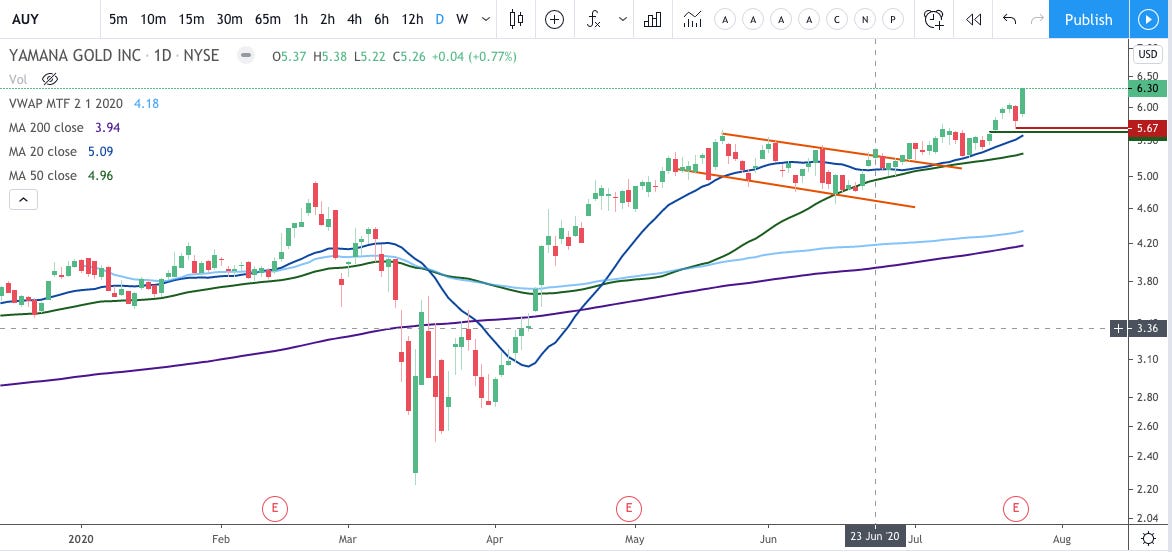Select the 5m timeframe
The height and width of the screenshot is (552, 1172).
[118, 19]
